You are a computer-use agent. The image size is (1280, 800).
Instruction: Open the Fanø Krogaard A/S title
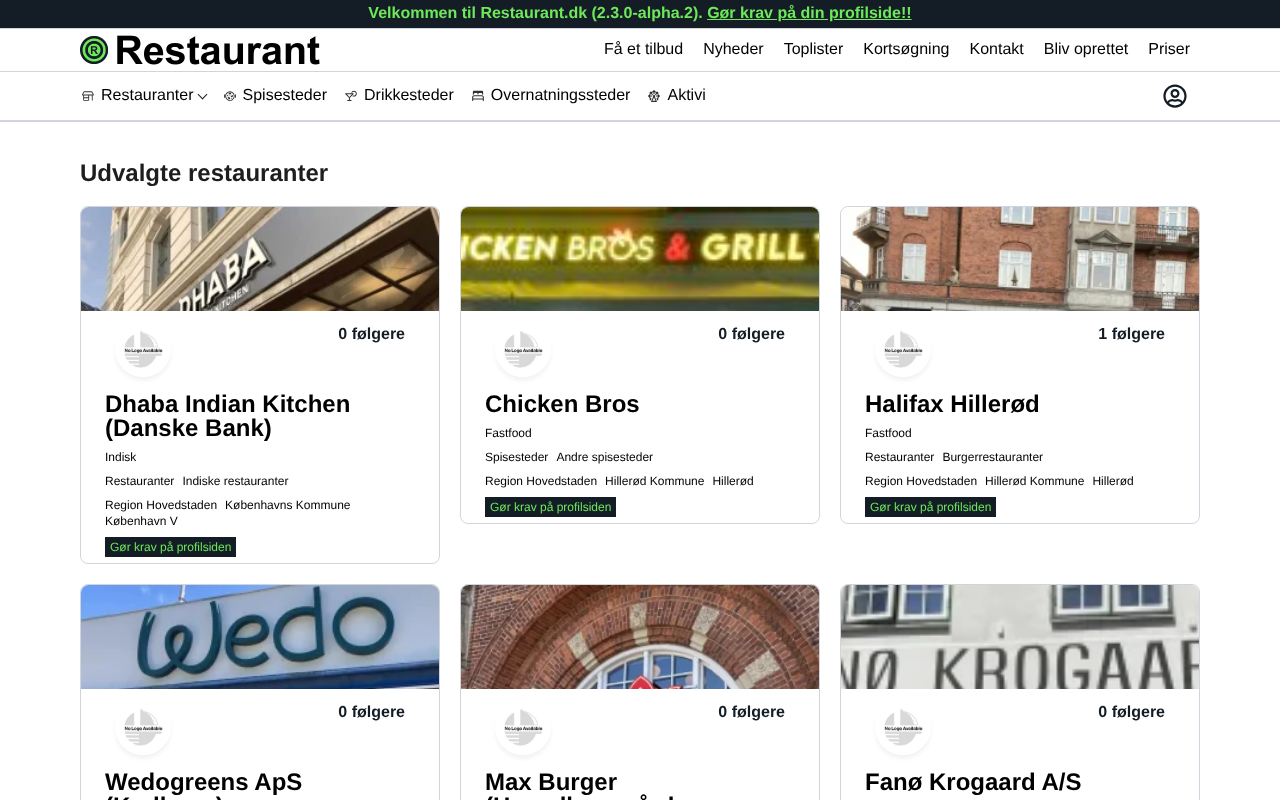pos(973,782)
